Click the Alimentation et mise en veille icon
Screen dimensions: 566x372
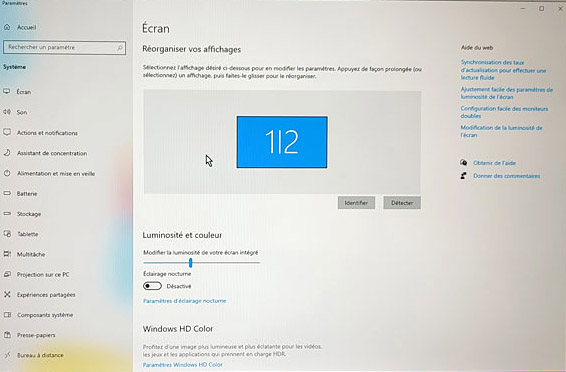tap(7, 173)
